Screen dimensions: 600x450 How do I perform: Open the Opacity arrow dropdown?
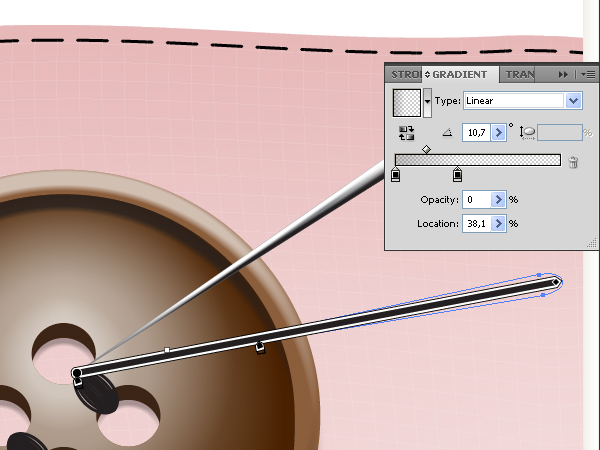[498, 199]
